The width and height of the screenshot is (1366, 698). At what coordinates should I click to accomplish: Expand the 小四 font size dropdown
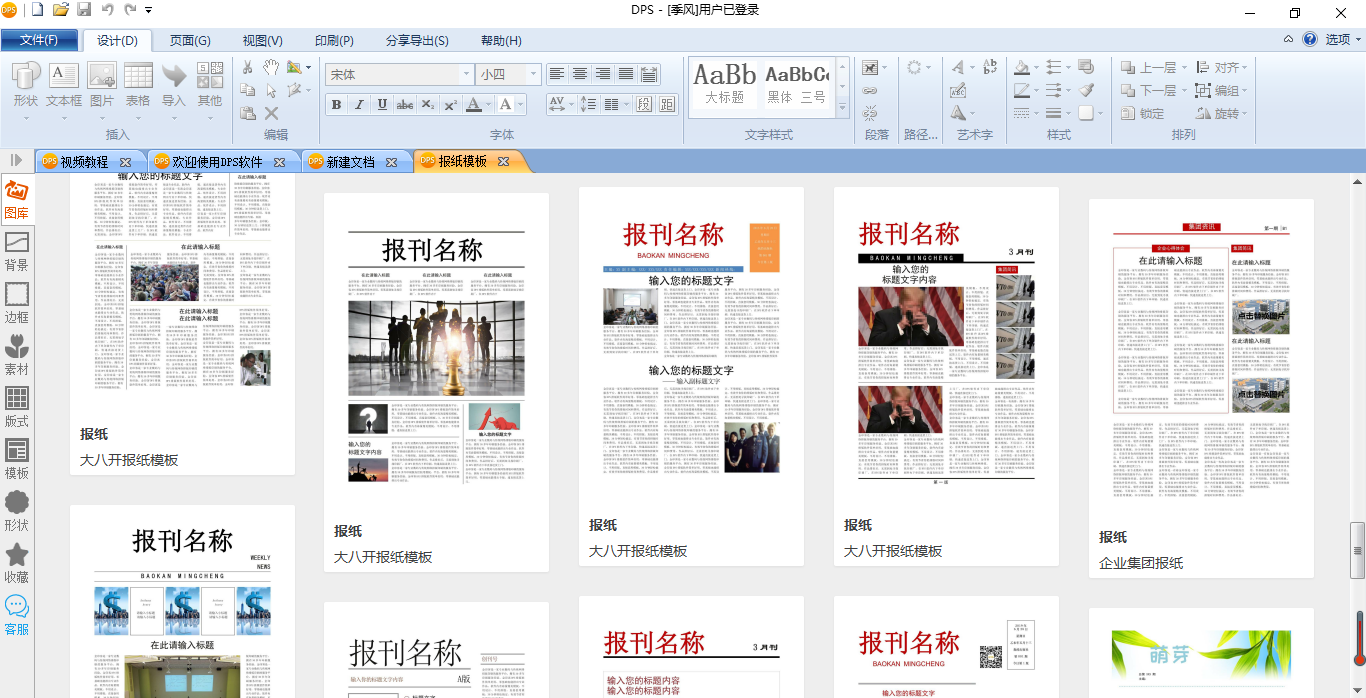tap(534, 74)
